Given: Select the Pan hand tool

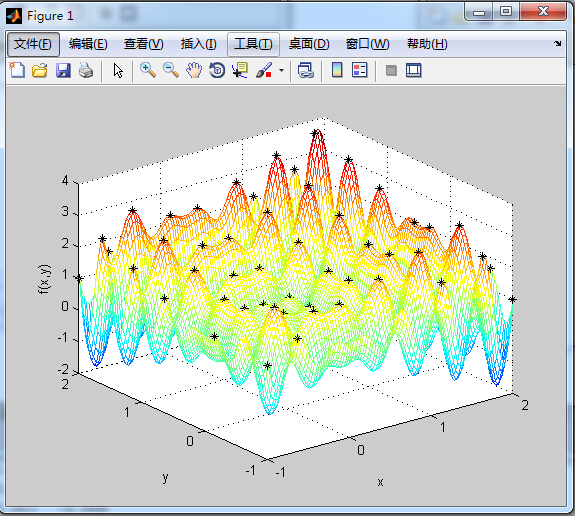Looking at the screenshot, I should pos(194,70).
